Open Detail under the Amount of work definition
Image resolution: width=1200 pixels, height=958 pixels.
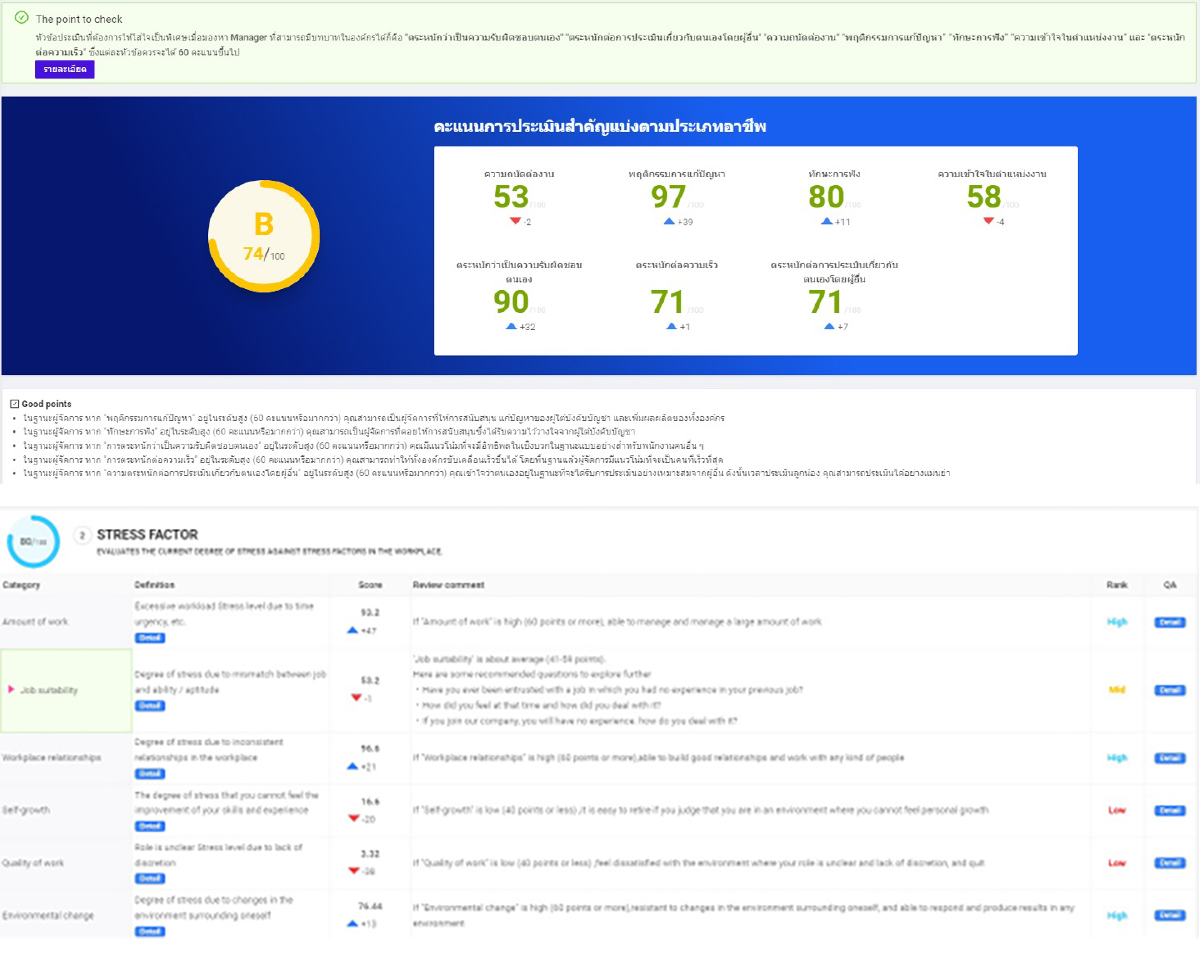tap(150, 638)
